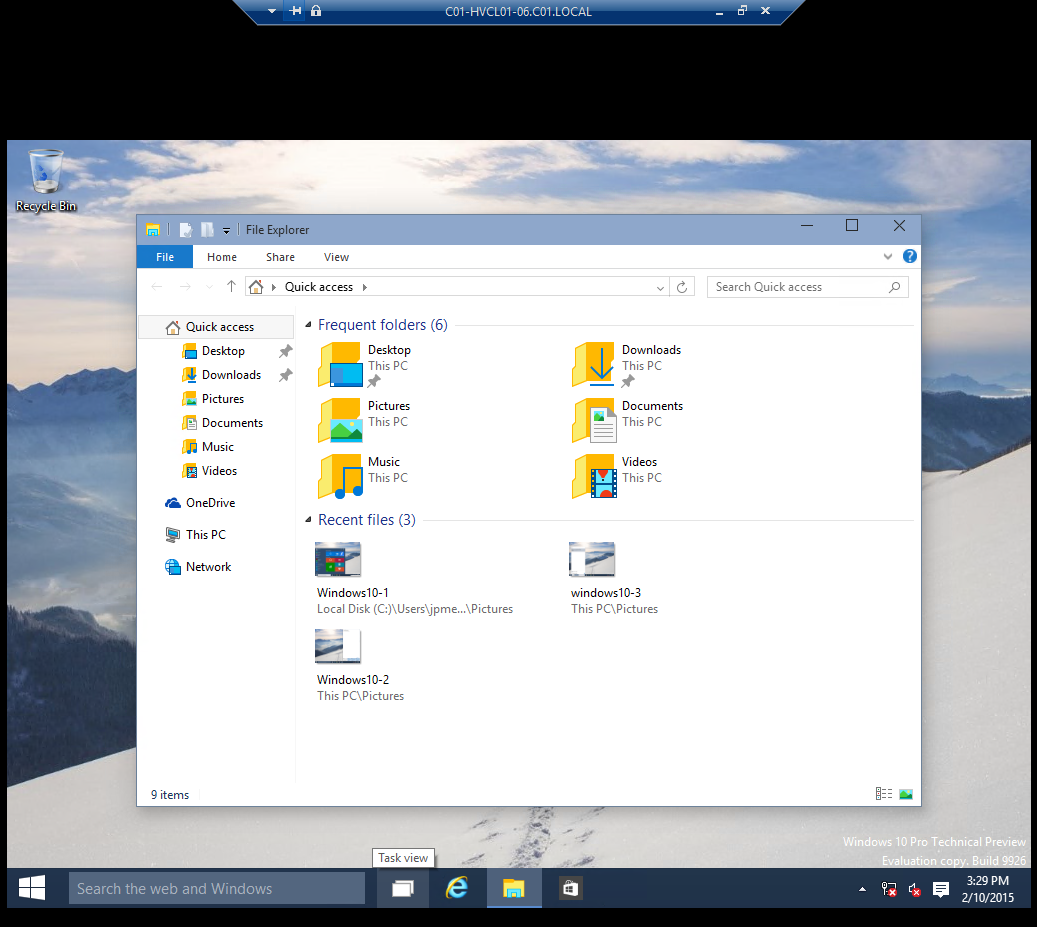Select the Windows10-1 recent file thumbnail

338,560
